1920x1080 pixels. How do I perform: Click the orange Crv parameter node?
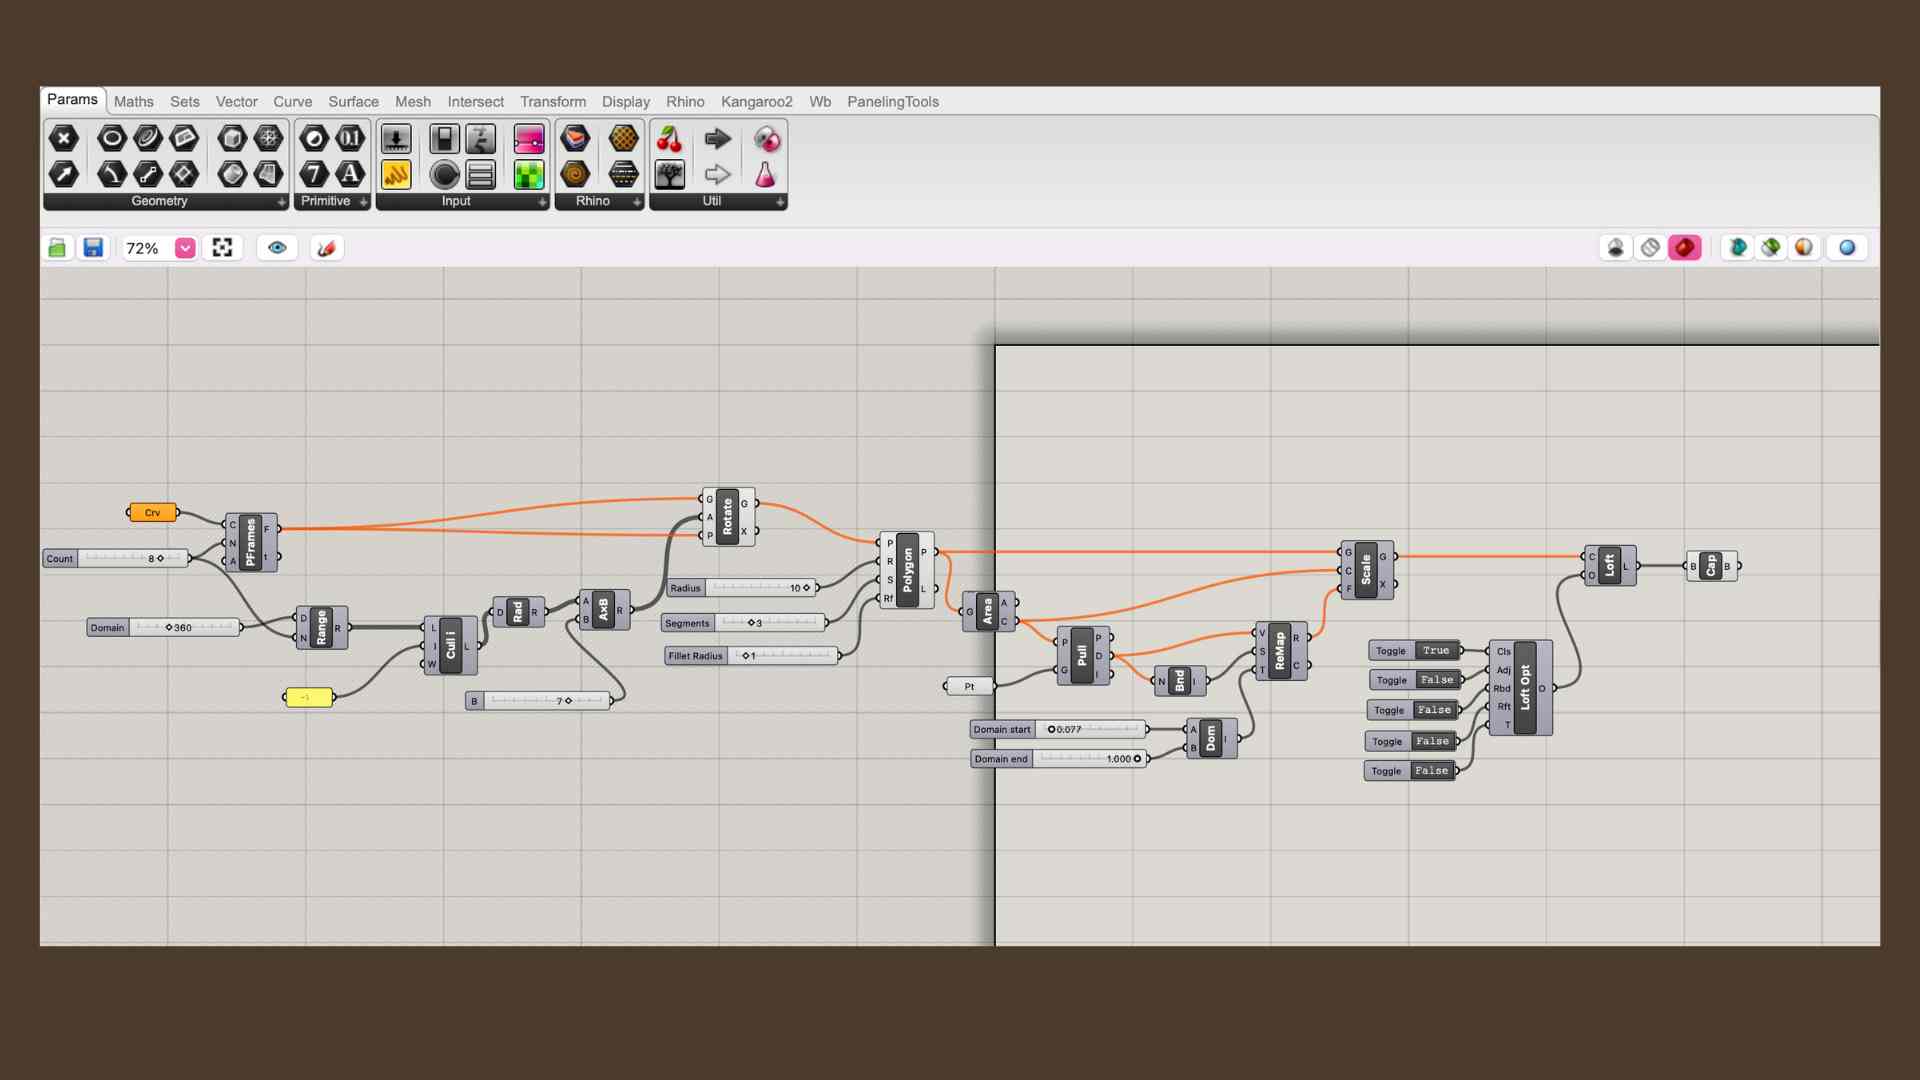coord(153,513)
